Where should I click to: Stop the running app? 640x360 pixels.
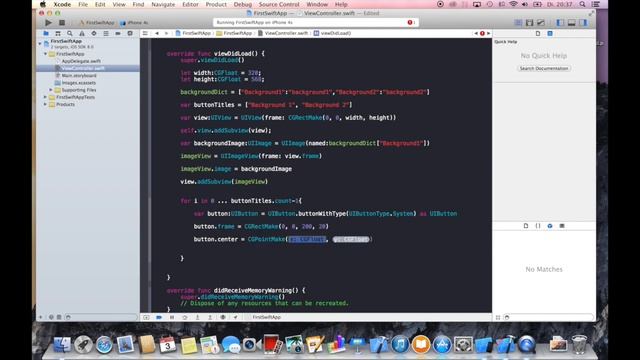coord(62,23)
